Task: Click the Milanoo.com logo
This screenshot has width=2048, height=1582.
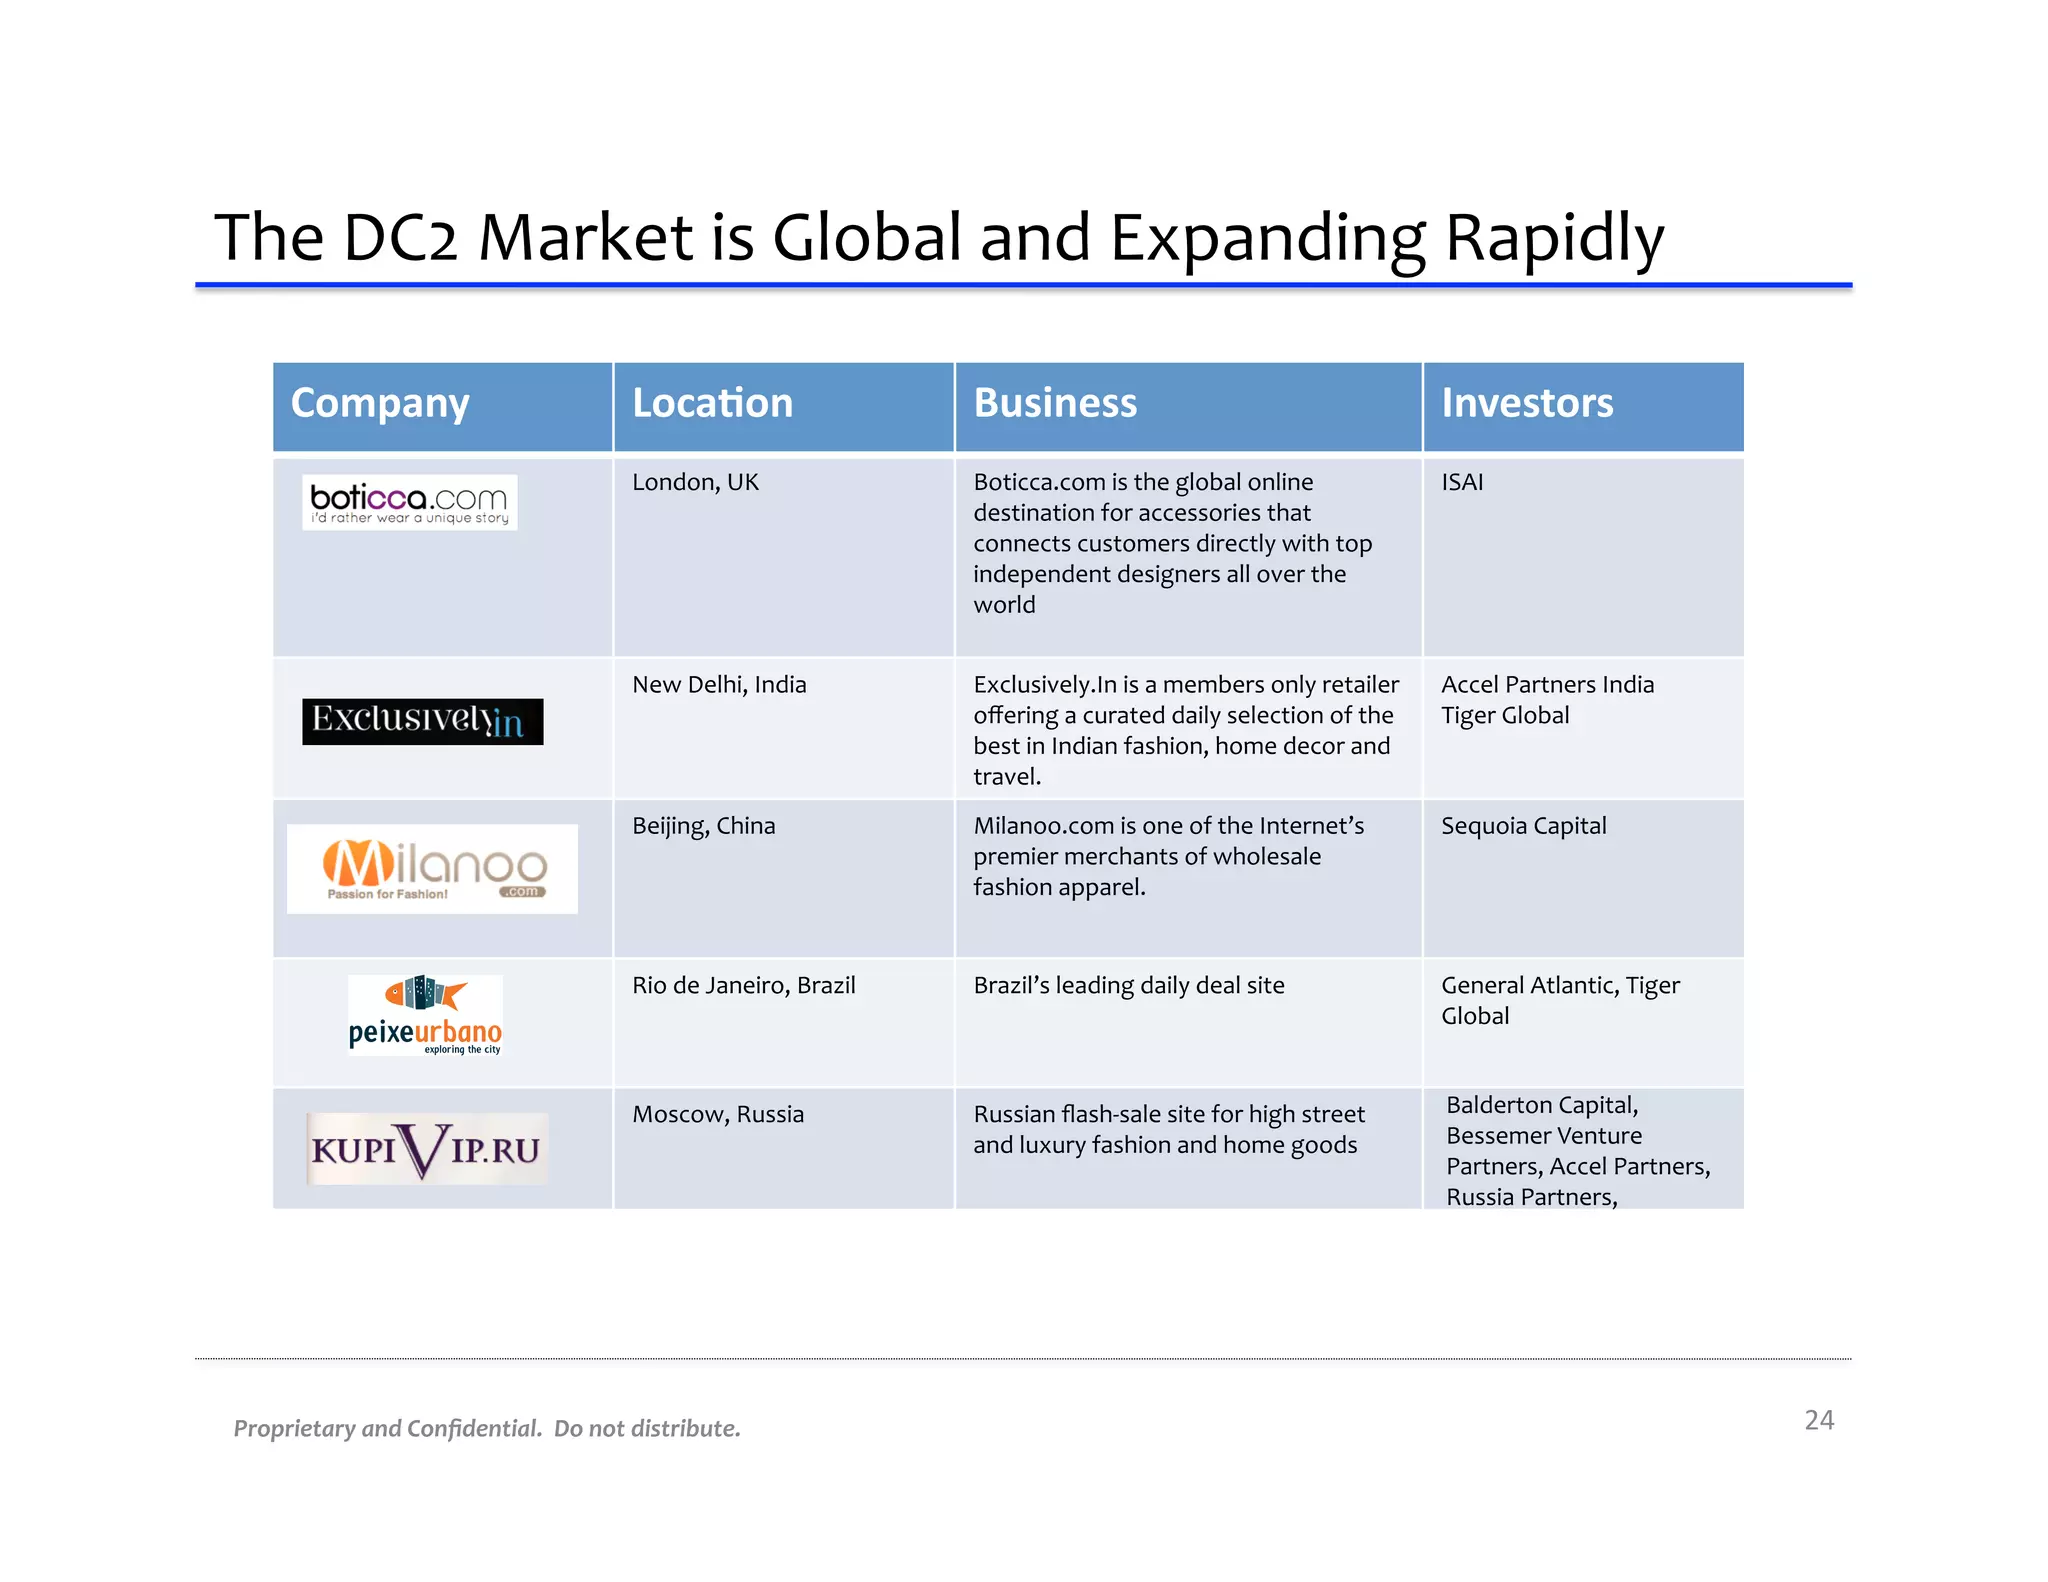Action: tap(432, 868)
